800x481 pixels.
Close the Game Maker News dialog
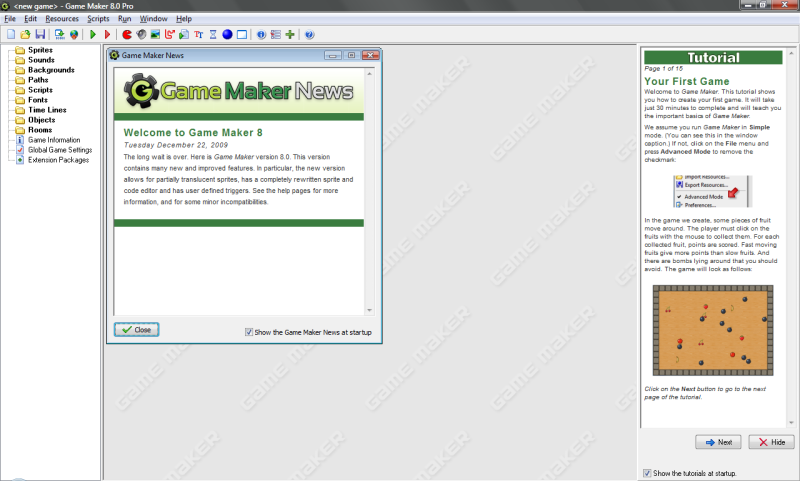tap(136, 330)
